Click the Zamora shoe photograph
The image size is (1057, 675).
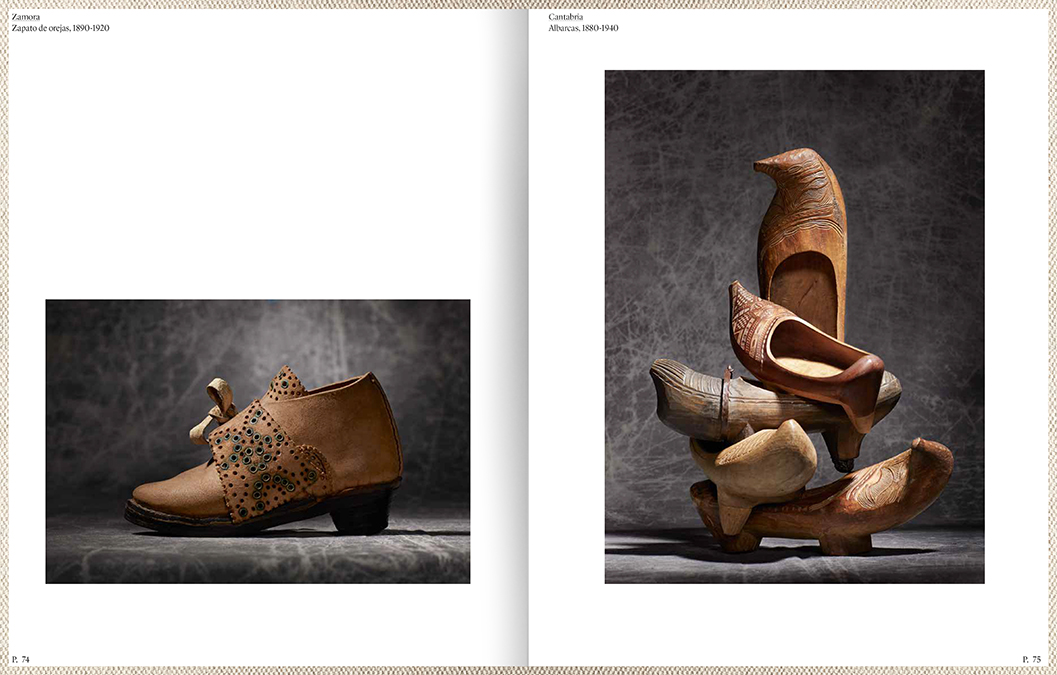click(x=258, y=442)
